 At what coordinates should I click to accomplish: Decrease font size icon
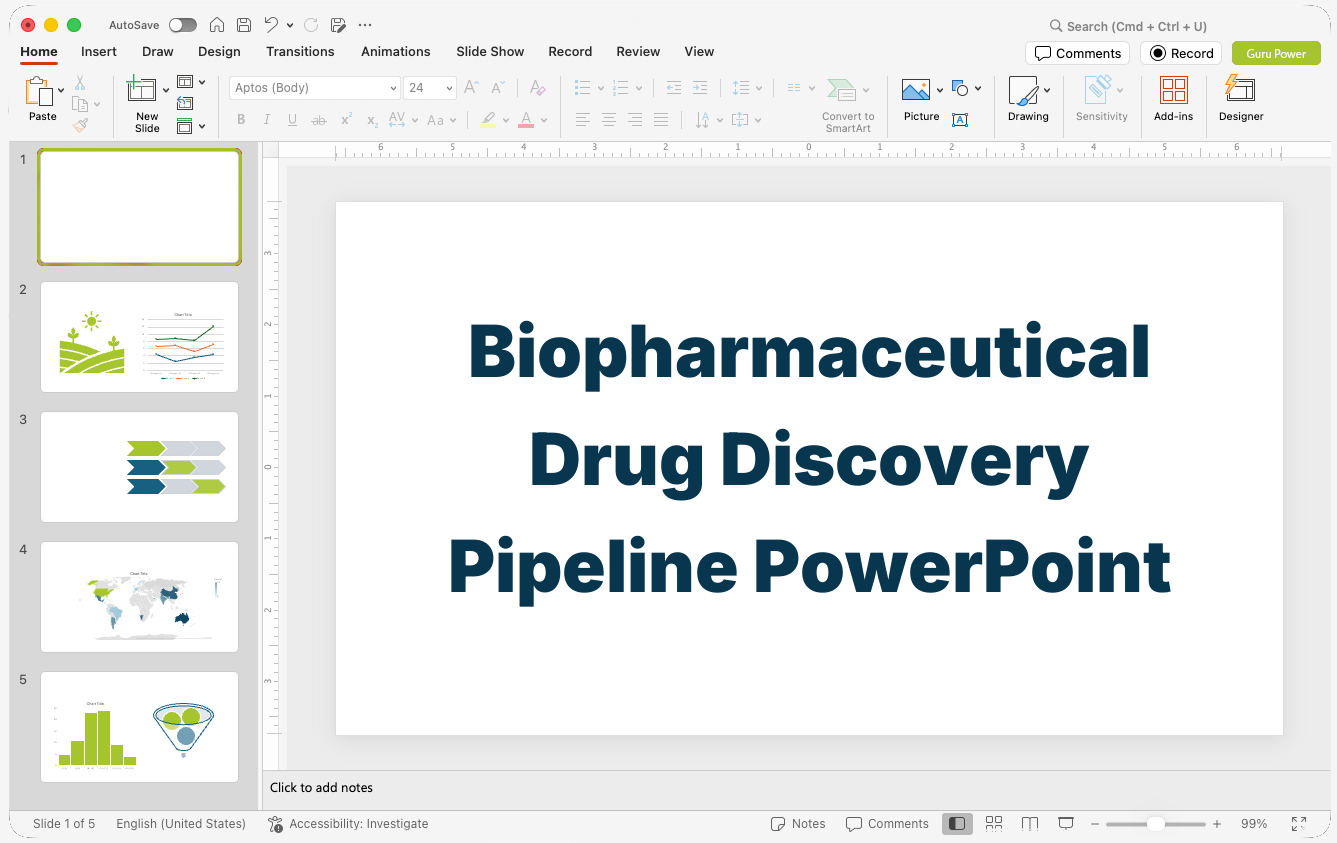point(497,88)
